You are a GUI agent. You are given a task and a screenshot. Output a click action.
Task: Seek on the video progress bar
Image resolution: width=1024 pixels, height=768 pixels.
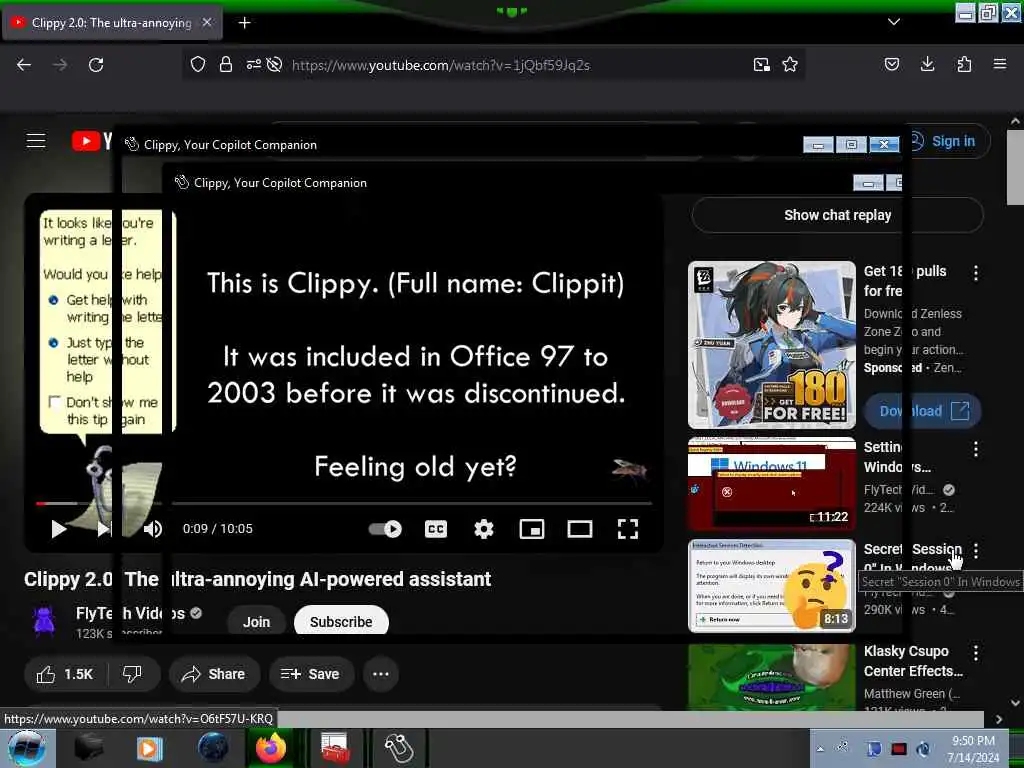coord(344,504)
